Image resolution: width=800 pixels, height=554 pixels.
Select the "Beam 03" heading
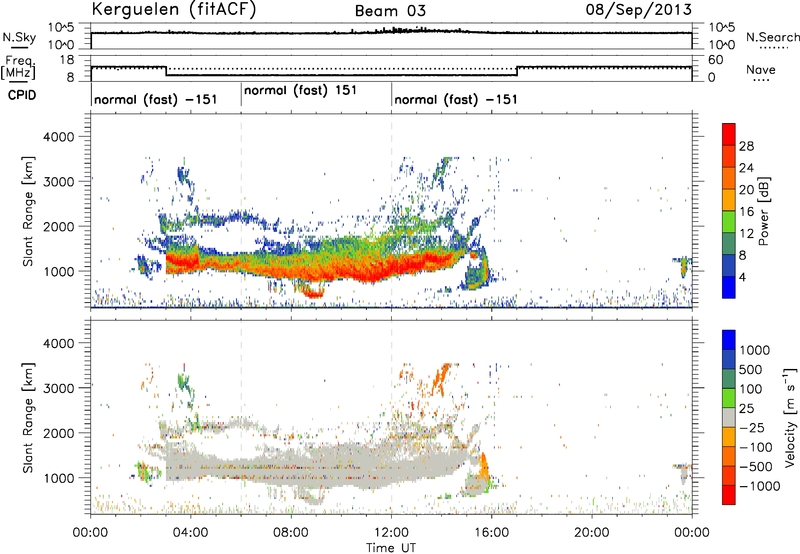tap(390, 11)
